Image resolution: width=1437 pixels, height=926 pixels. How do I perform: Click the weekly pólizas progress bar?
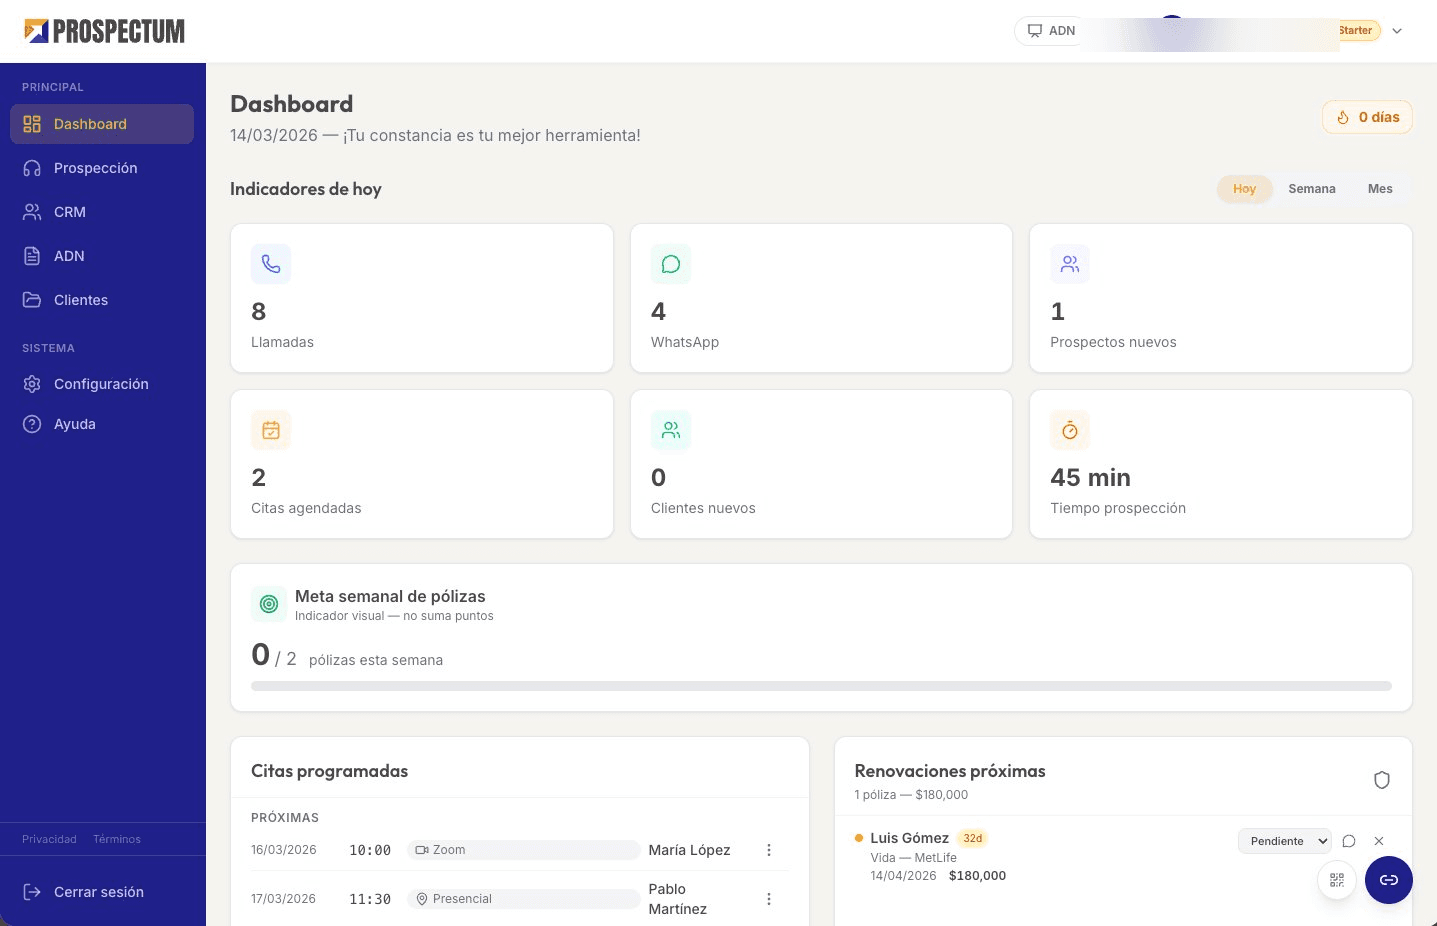click(820, 686)
